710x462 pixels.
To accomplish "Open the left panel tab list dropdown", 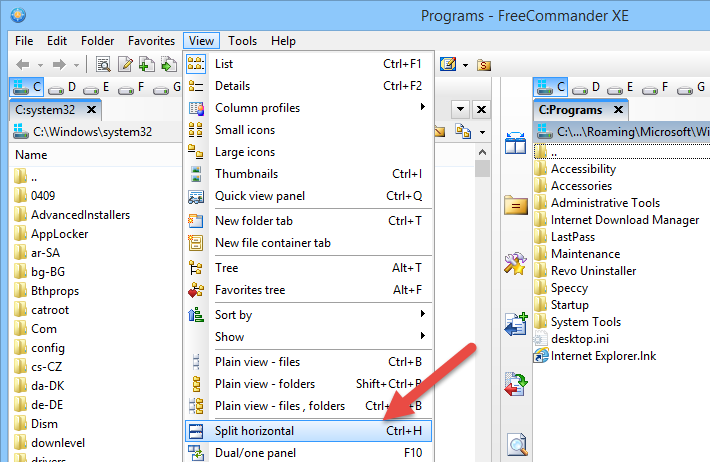I will click(461, 109).
